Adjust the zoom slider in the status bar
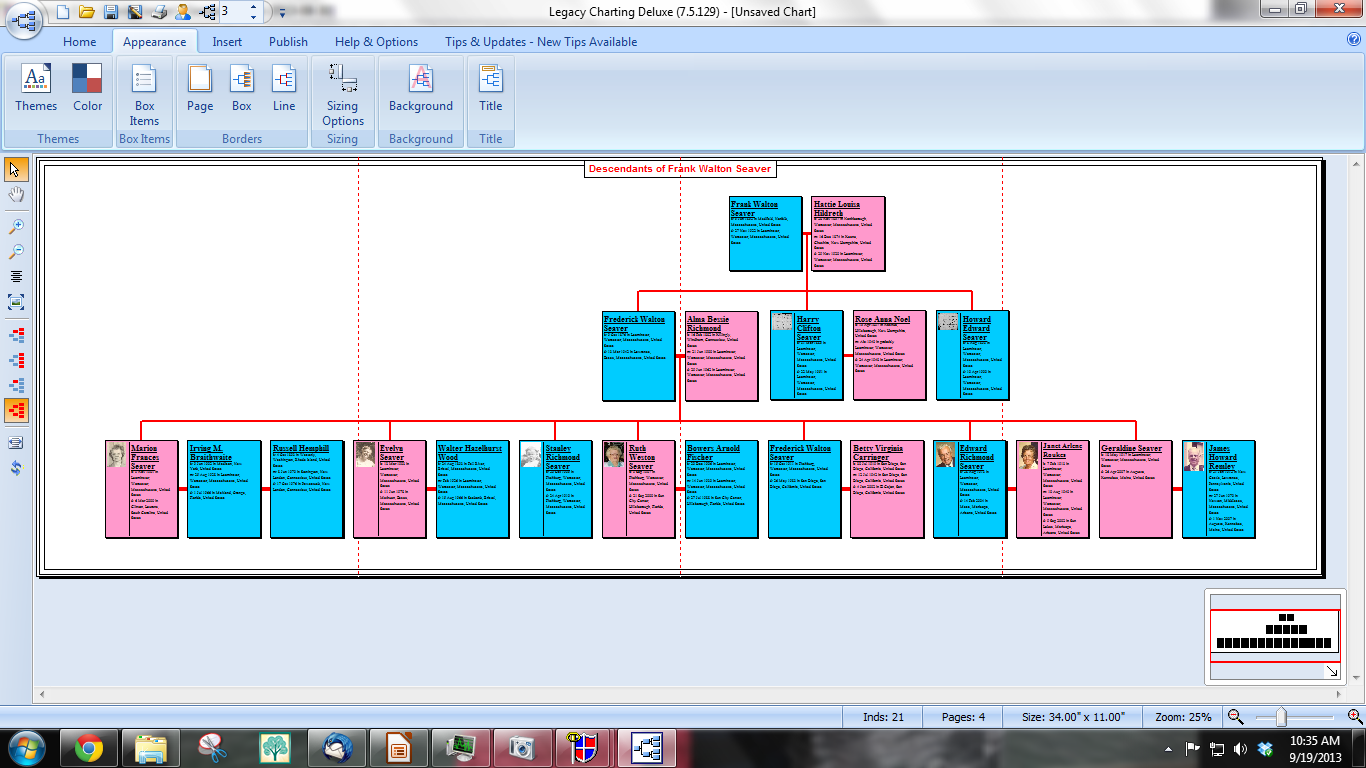 (1281, 716)
